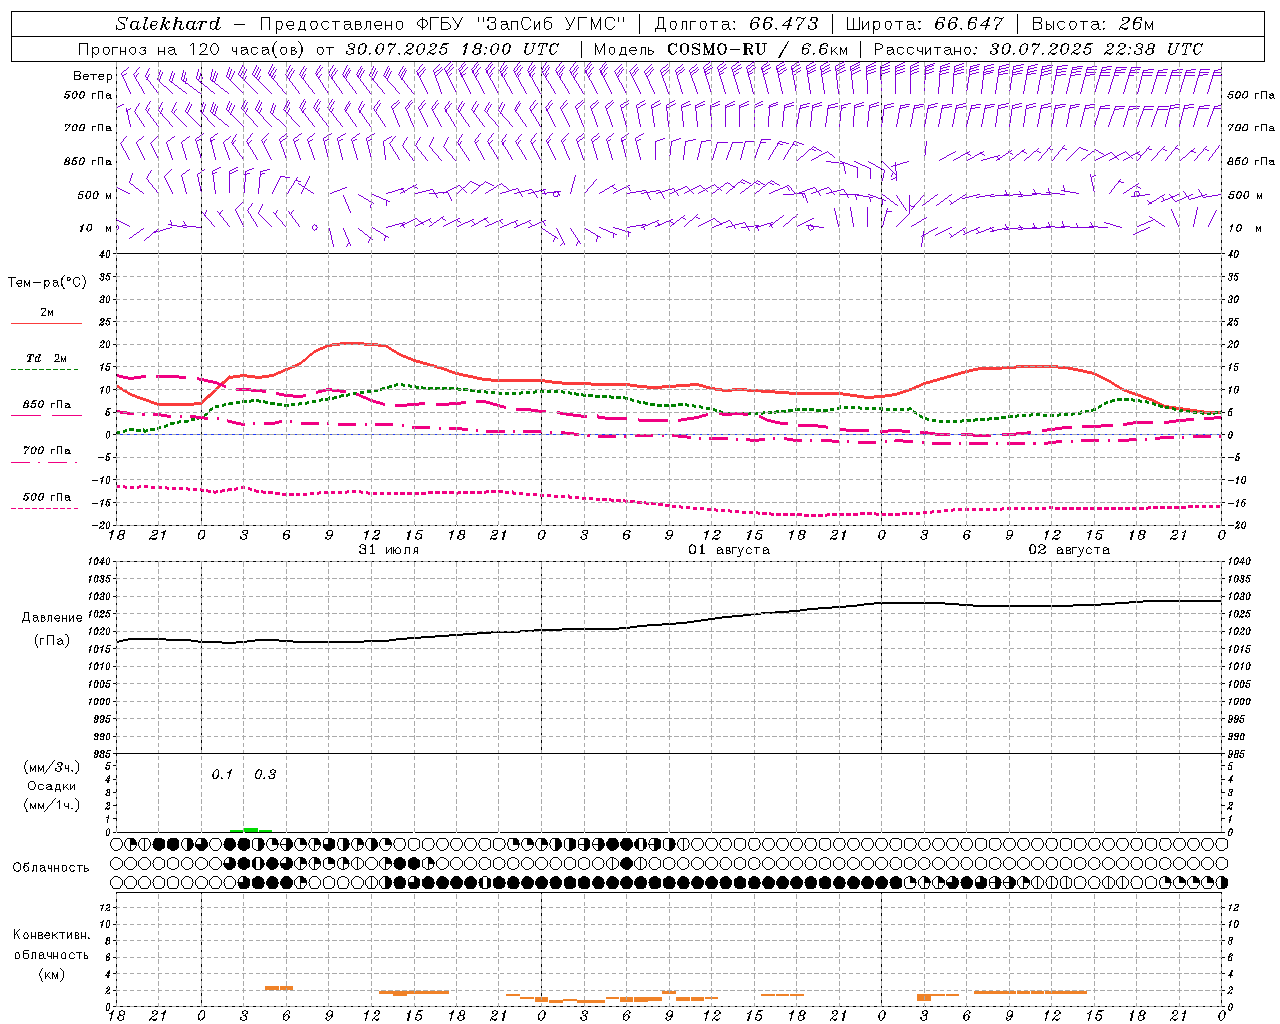Click the longitude value "Долгота: 66.473"

coord(736,24)
